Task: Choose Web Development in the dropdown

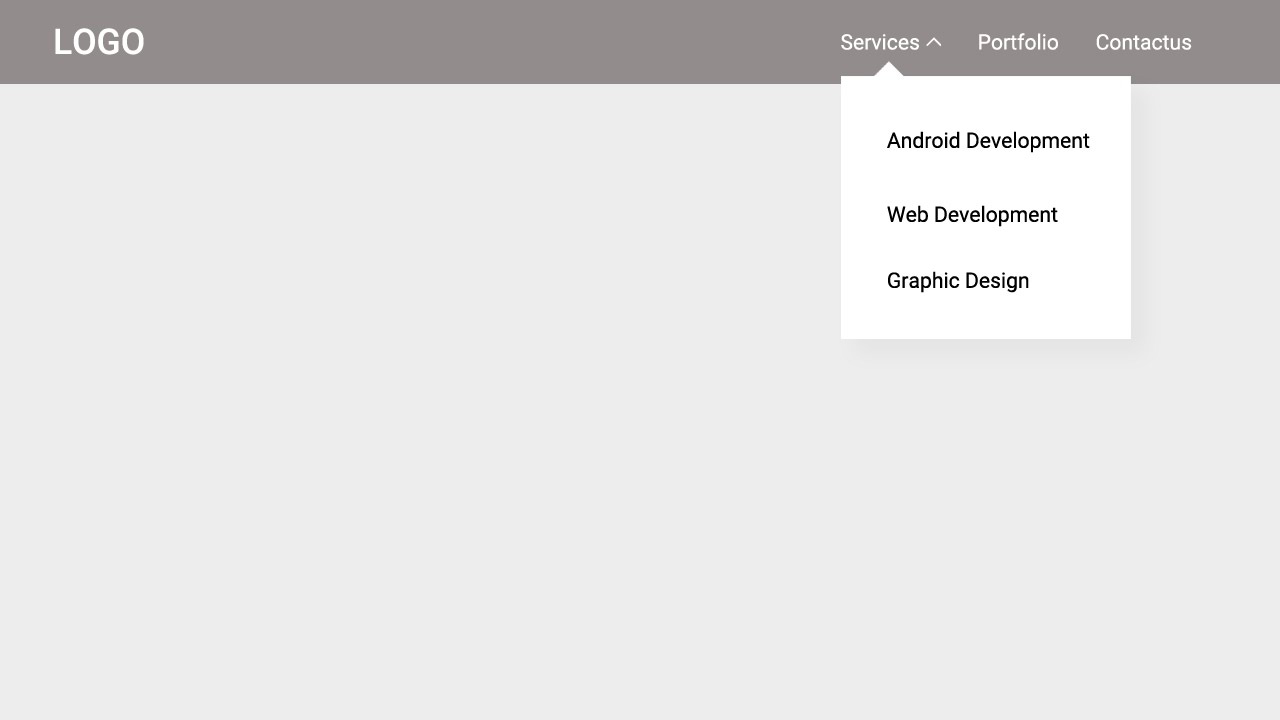Action: tap(971, 215)
